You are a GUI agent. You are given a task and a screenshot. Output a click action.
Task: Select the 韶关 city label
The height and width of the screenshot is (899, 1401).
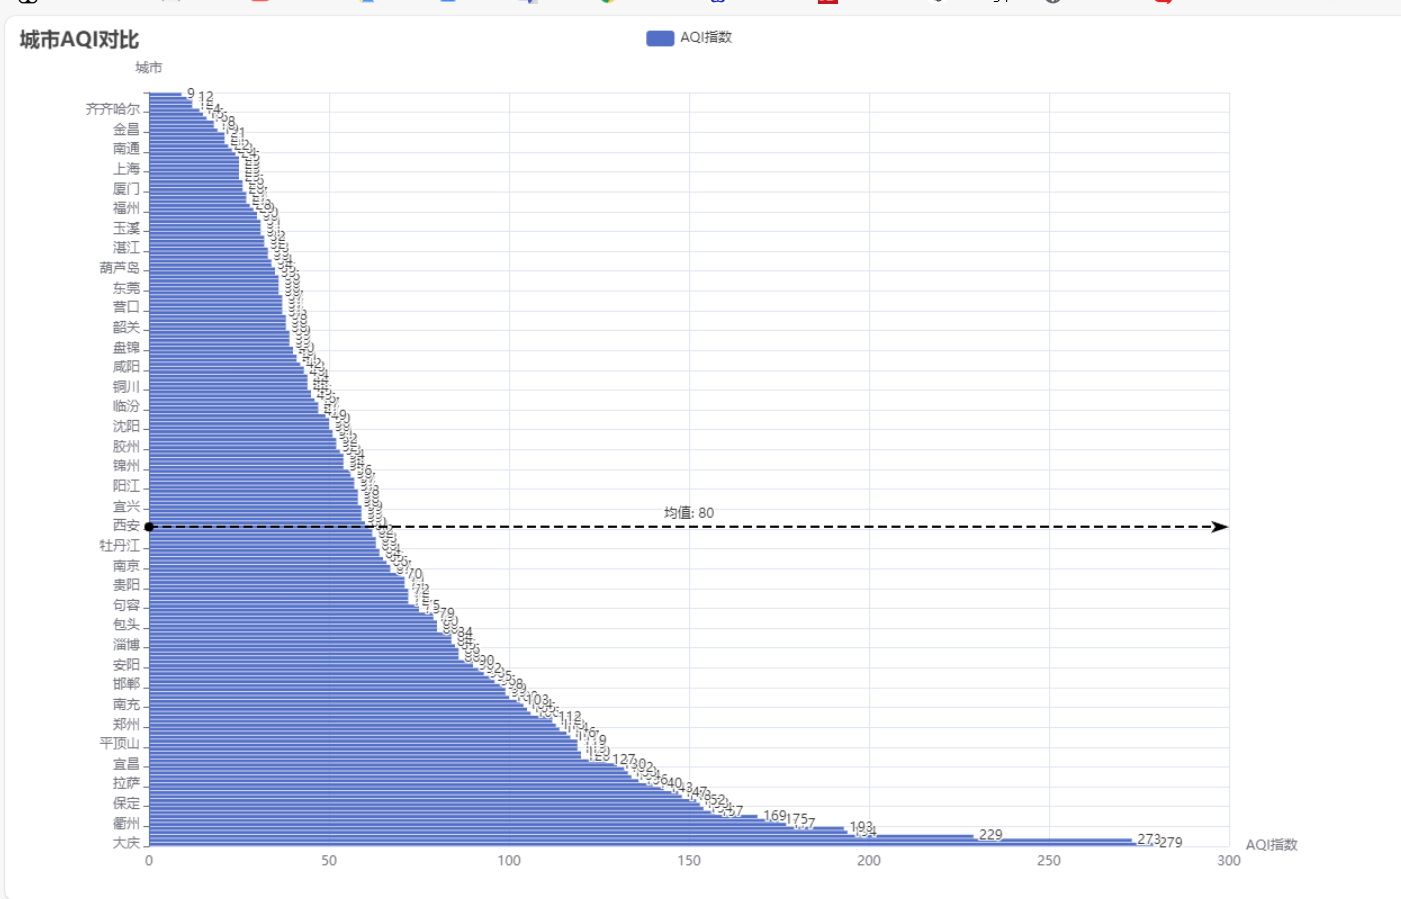[127, 327]
